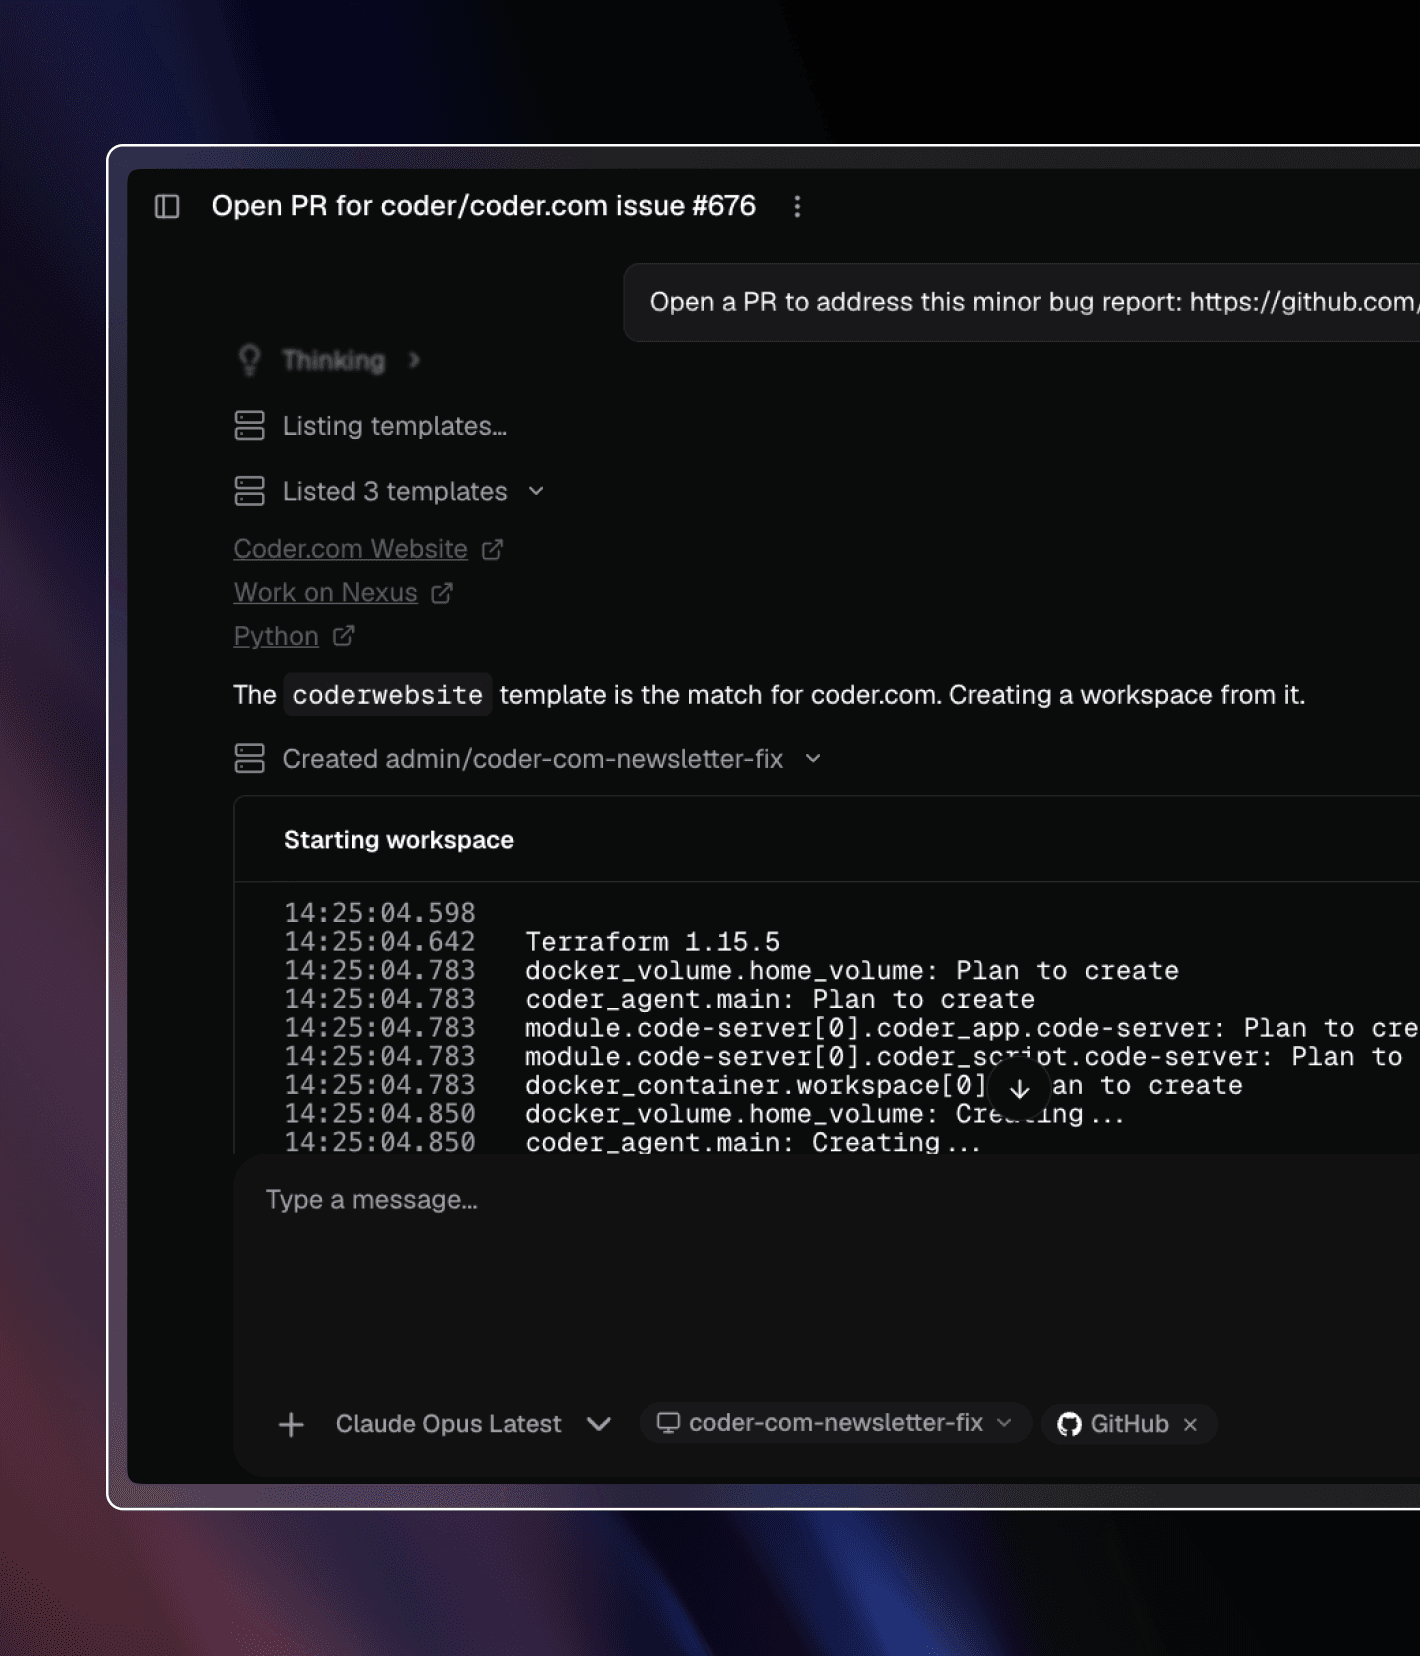Open the Work on Nexus template link
This screenshot has width=1420, height=1656.
coord(325,593)
